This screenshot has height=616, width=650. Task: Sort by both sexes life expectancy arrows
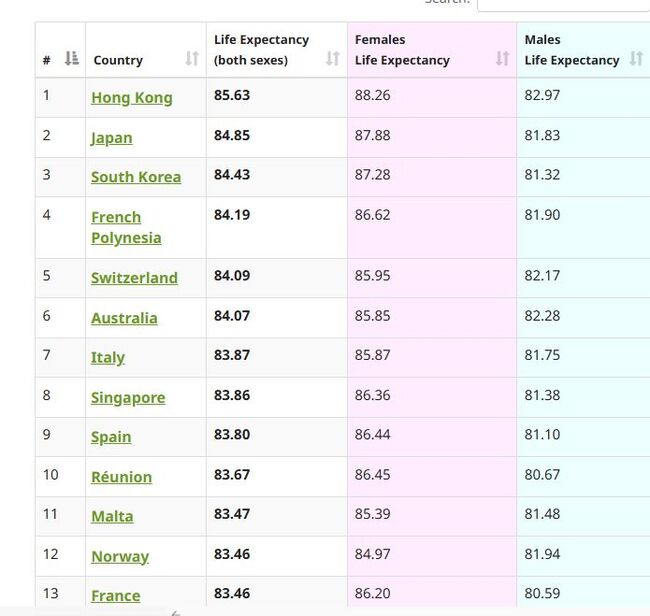[333, 59]
